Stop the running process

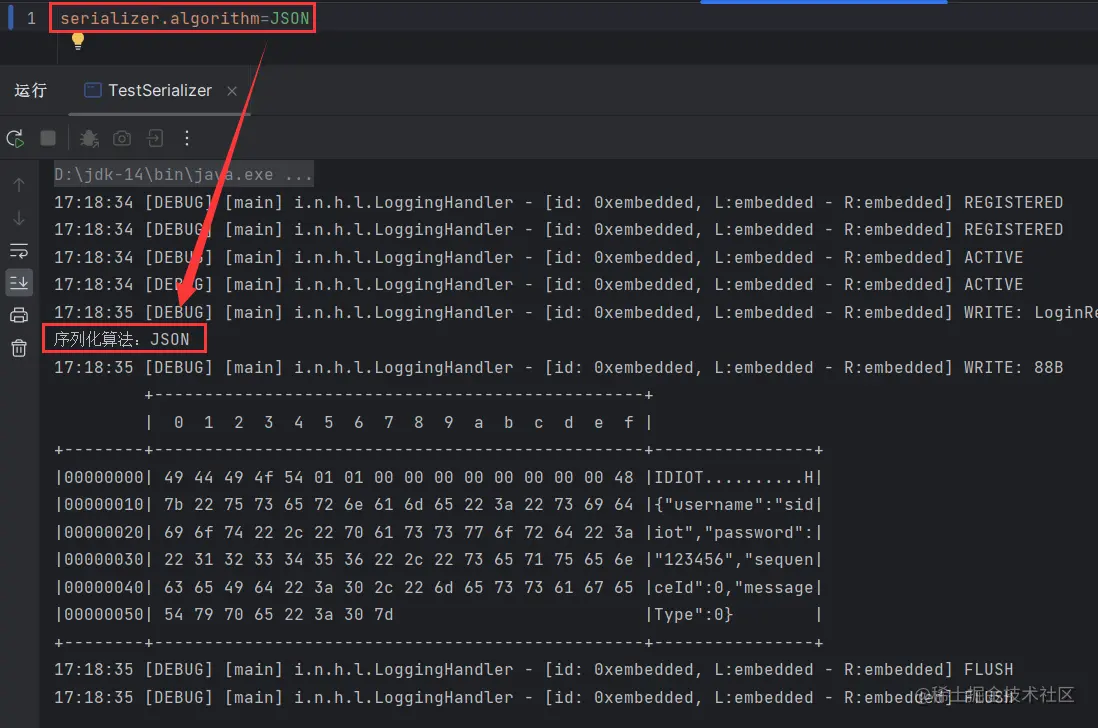click(x=48, y=138)
